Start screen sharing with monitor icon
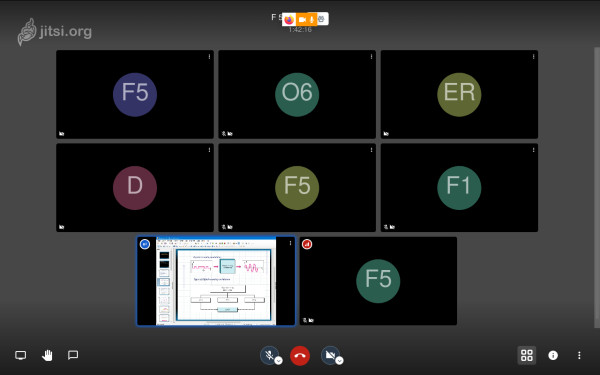Screen dimensions: 600x375 coord(21,355)
